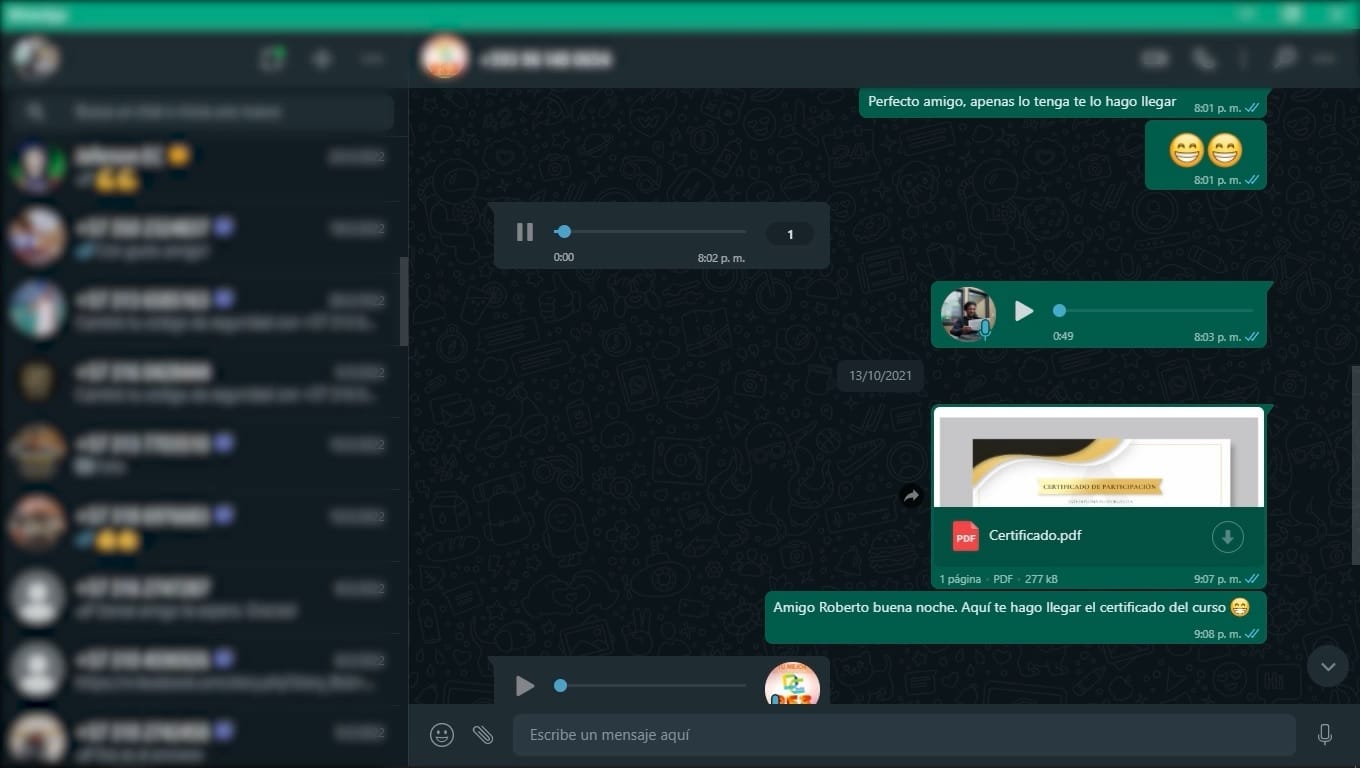Download the Certificado.pdf file

1227,537
